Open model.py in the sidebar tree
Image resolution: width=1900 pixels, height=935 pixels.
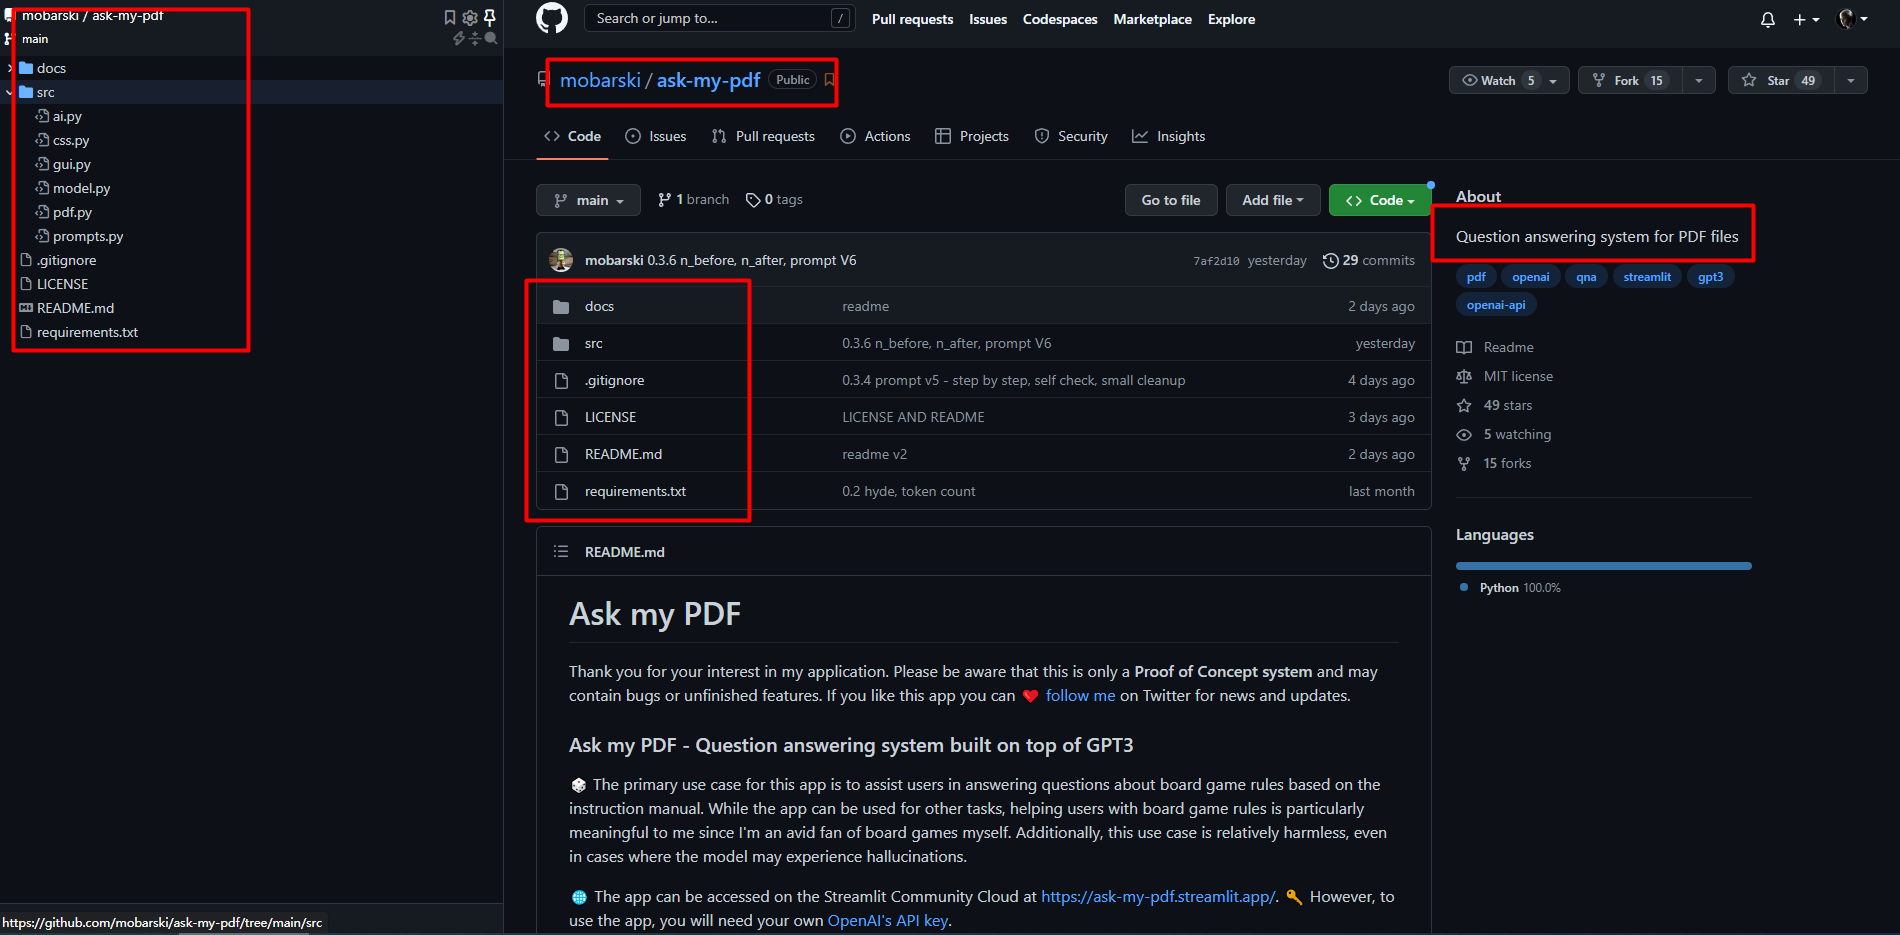tap(81, 188)
